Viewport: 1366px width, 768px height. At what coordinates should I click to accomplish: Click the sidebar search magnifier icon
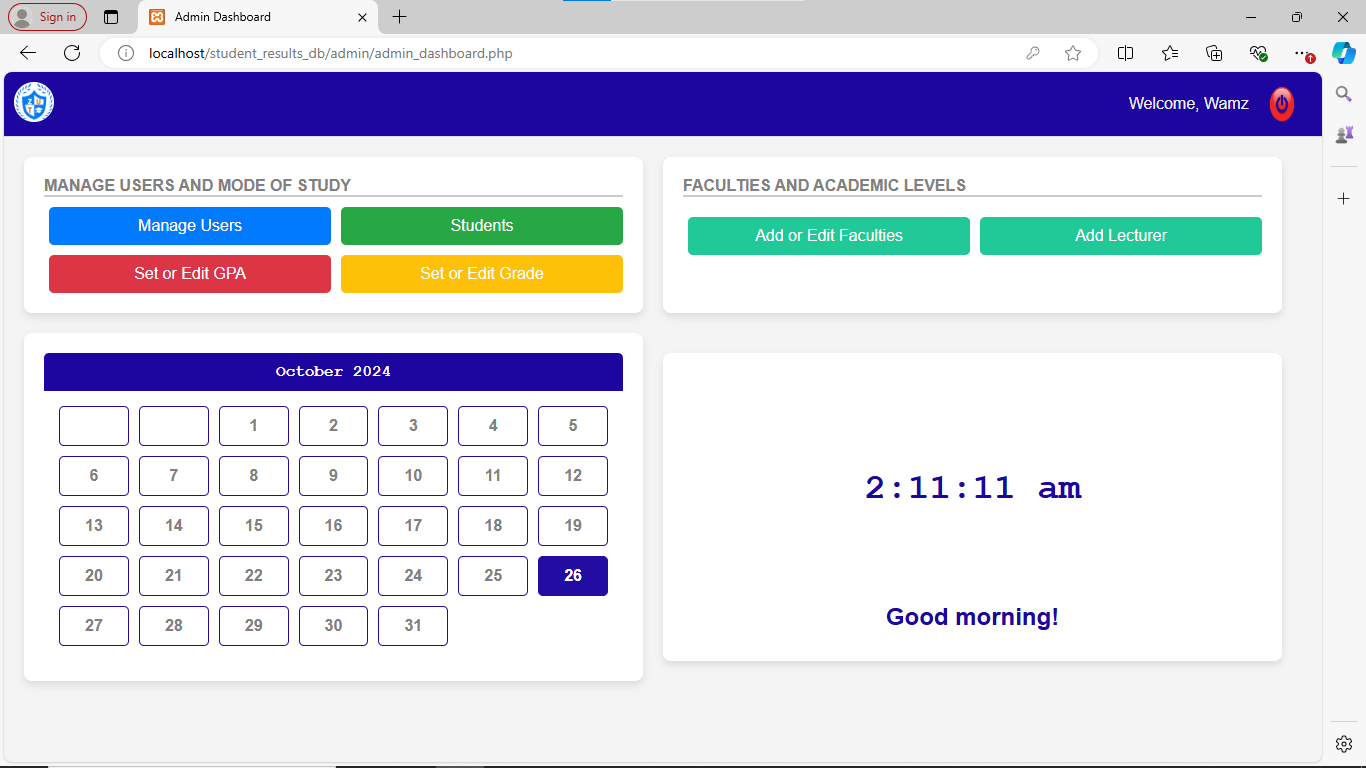pyautogui.click(x=1344, y=94)
